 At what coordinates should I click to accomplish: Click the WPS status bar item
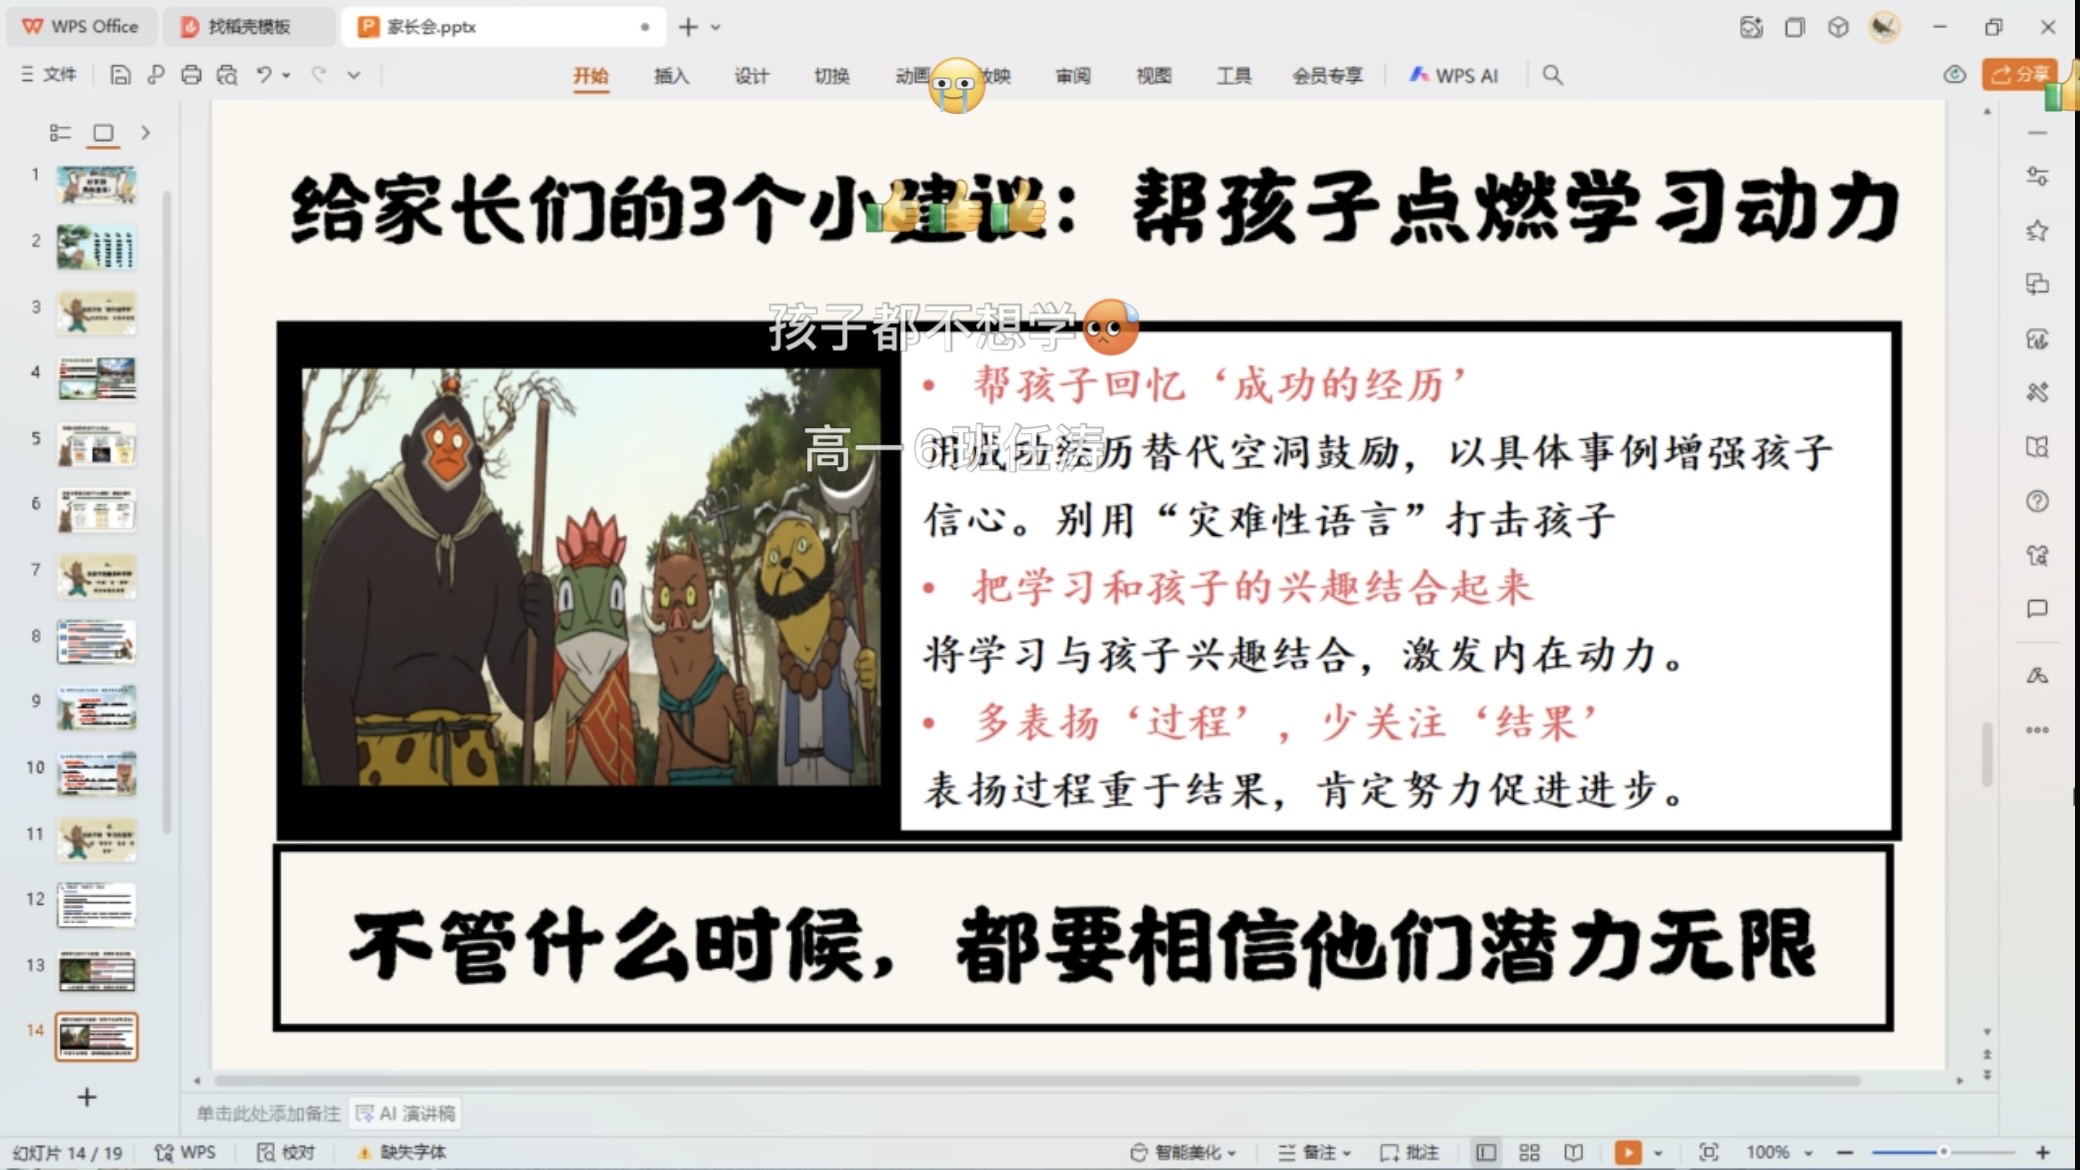185,1152
